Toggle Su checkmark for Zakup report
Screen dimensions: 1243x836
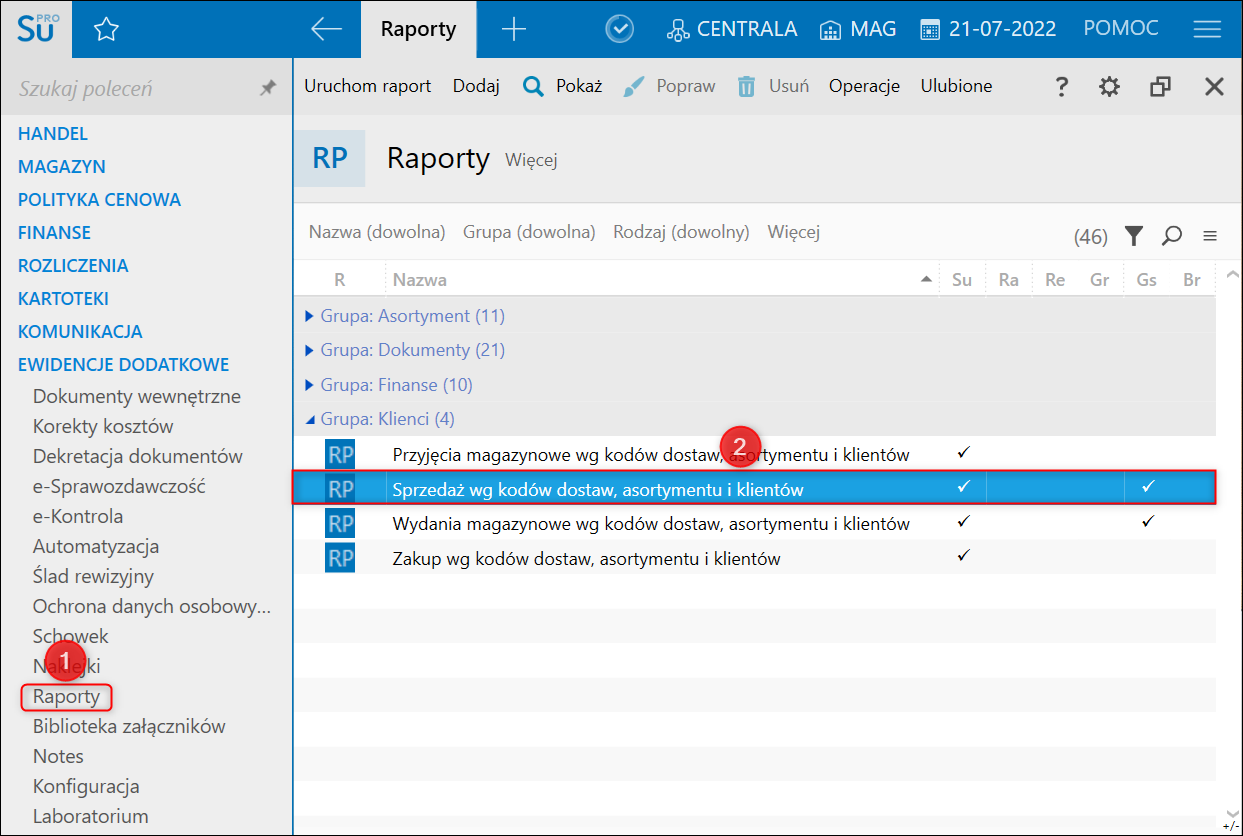tap(963, 556)
